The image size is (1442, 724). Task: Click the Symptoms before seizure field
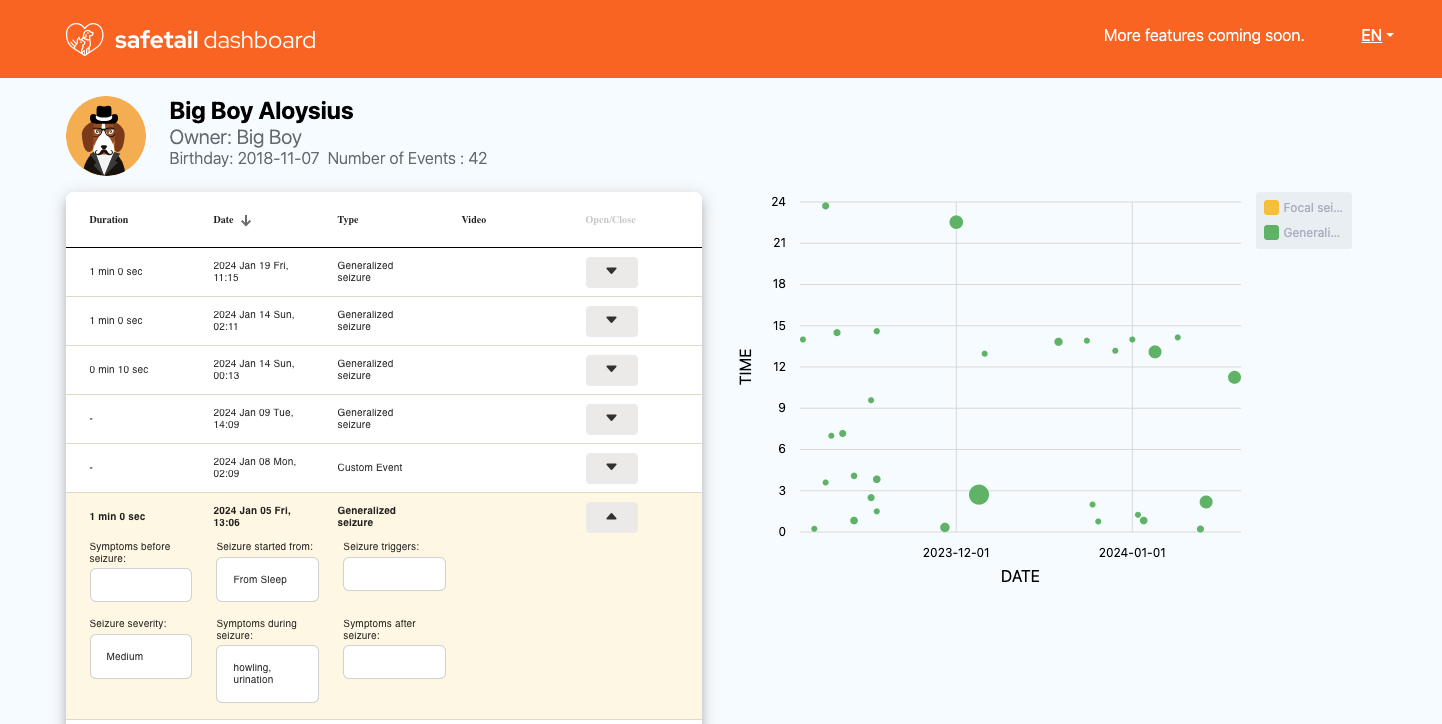click(140, 585)
